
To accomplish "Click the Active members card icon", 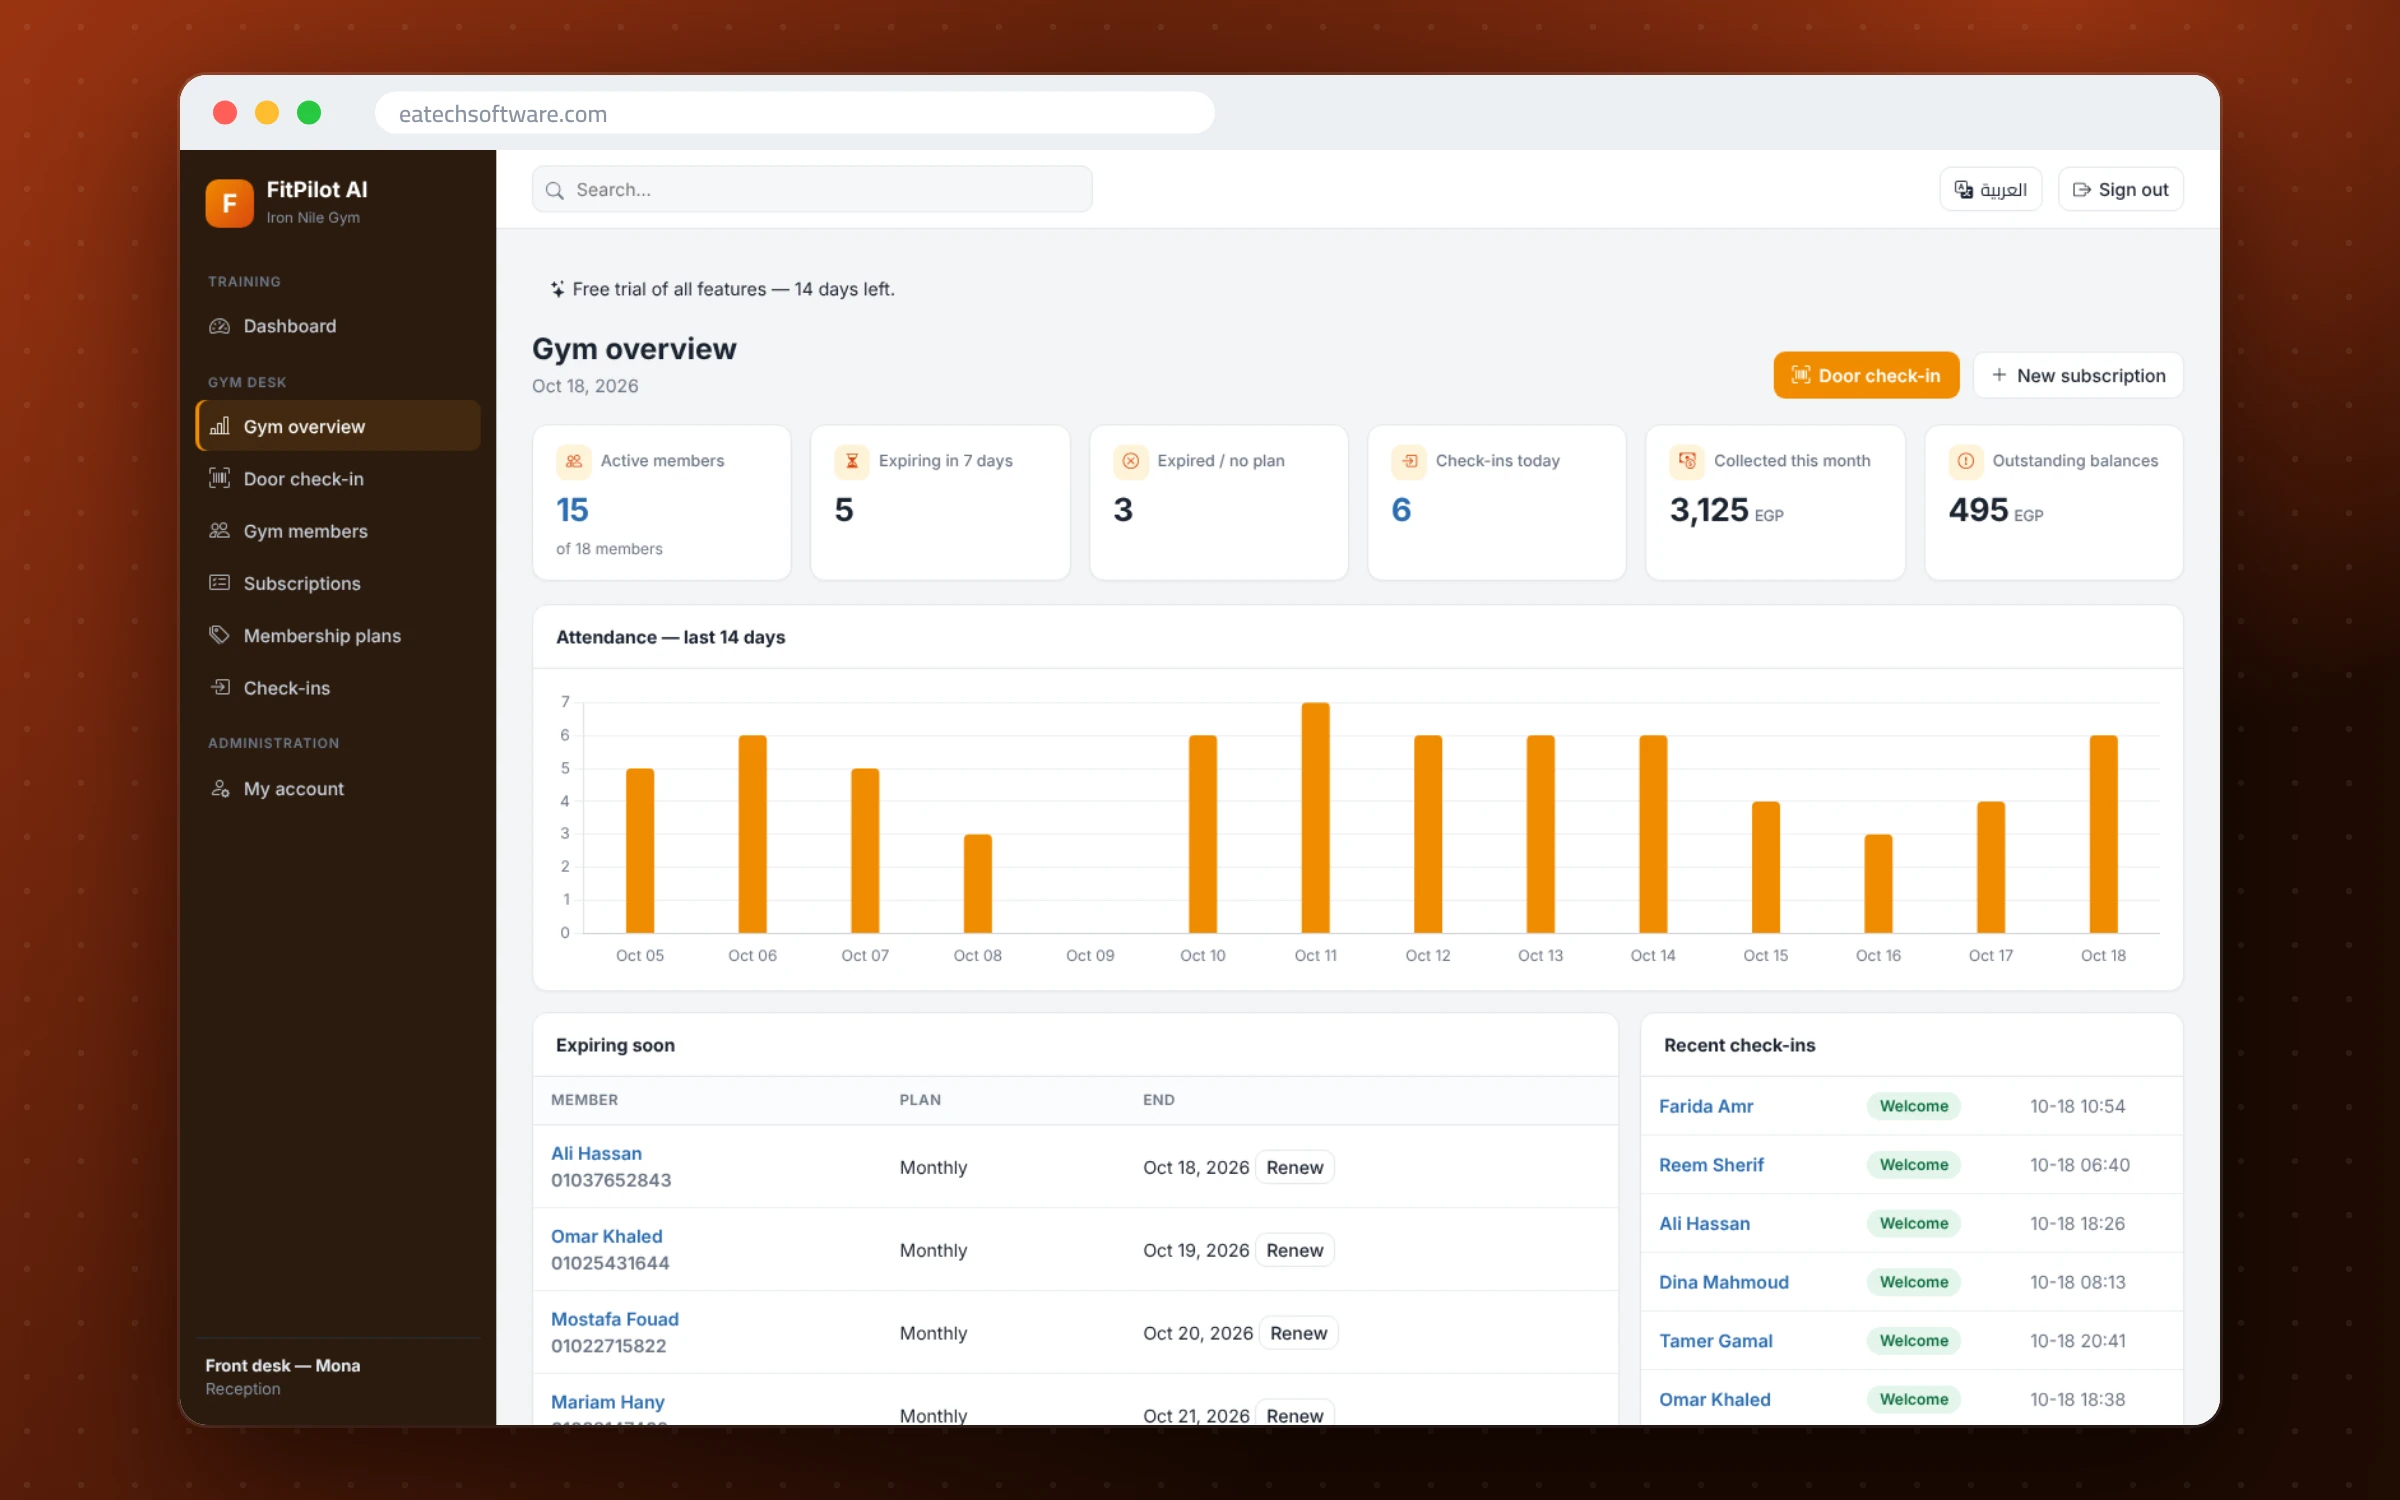I will point(573,461).
